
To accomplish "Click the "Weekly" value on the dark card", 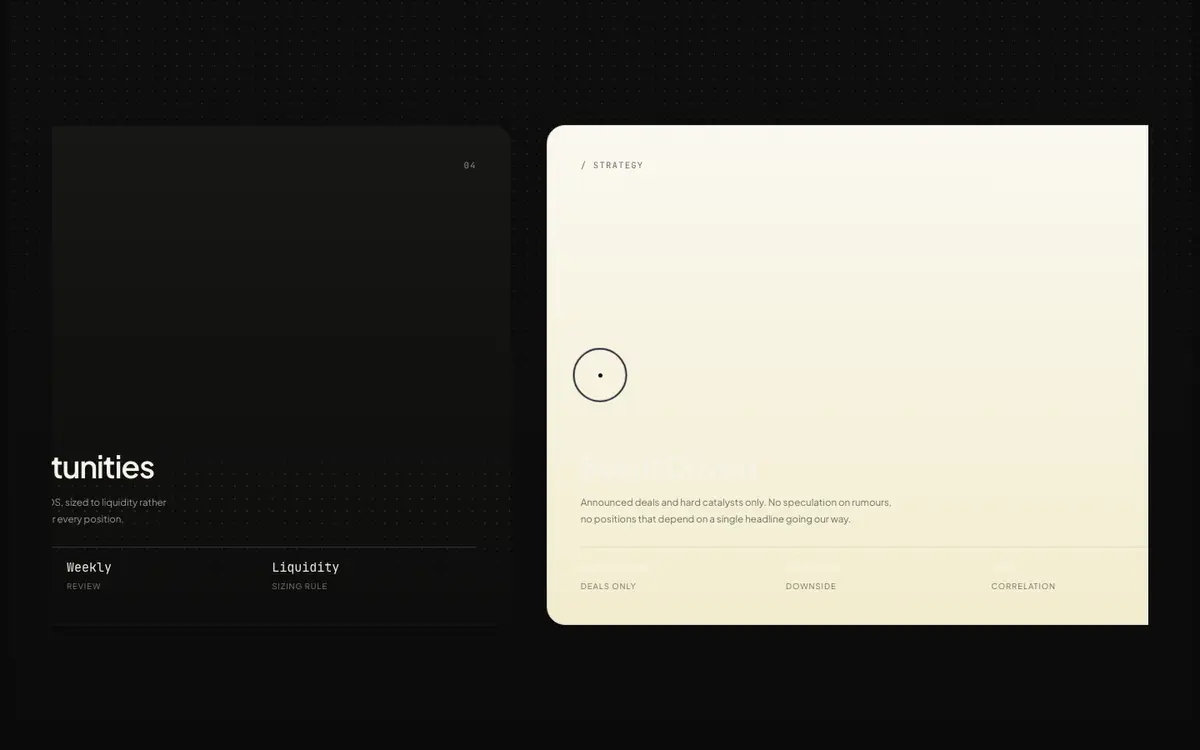I will 89,567.
